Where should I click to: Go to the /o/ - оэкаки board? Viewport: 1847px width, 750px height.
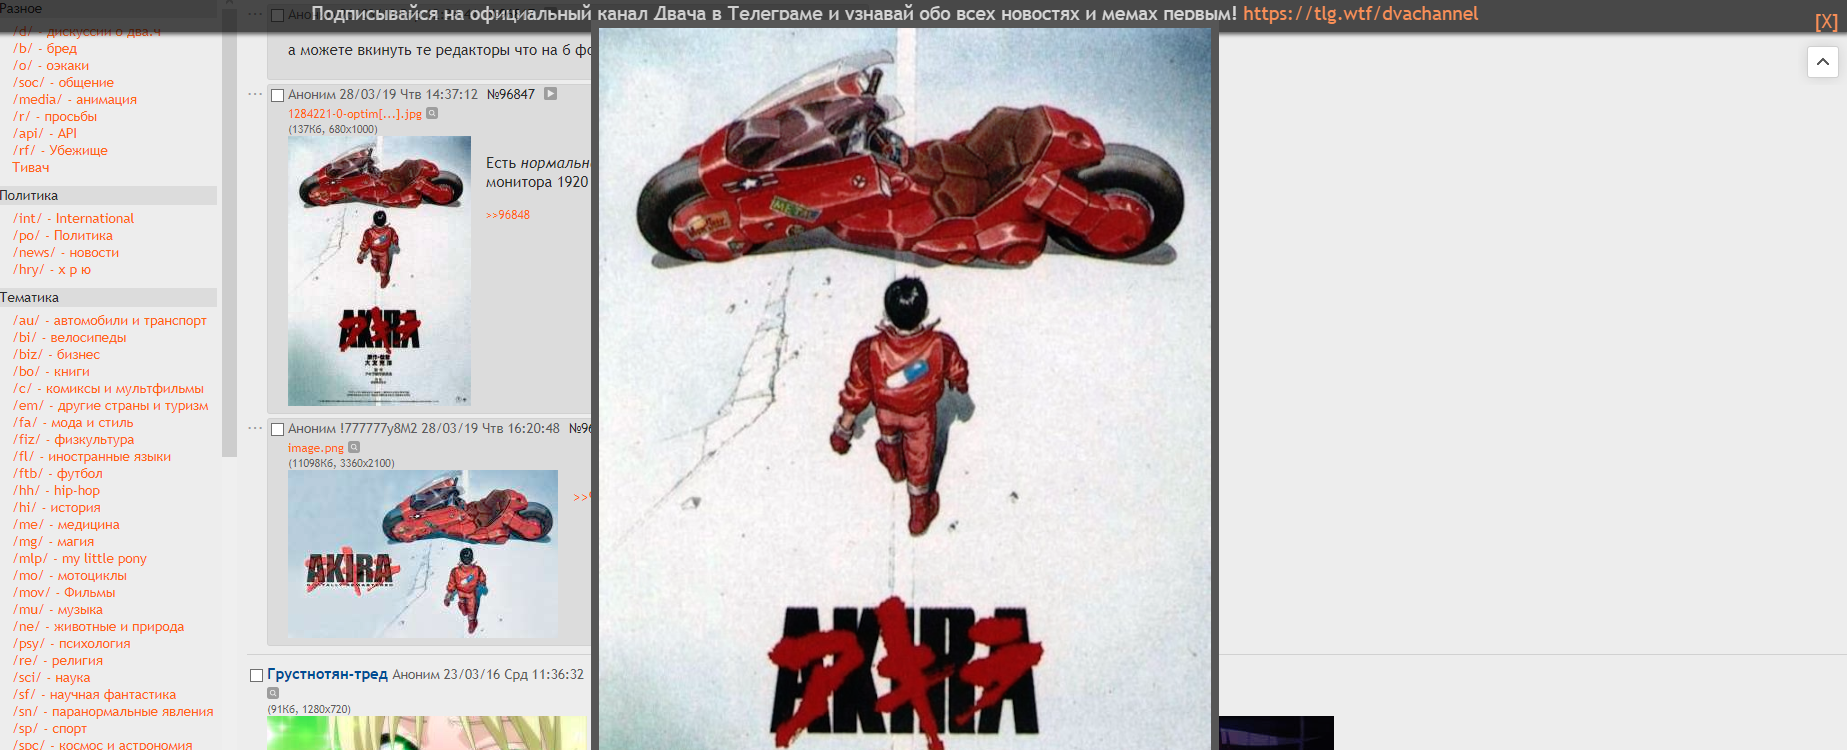(x=51, y=65)
